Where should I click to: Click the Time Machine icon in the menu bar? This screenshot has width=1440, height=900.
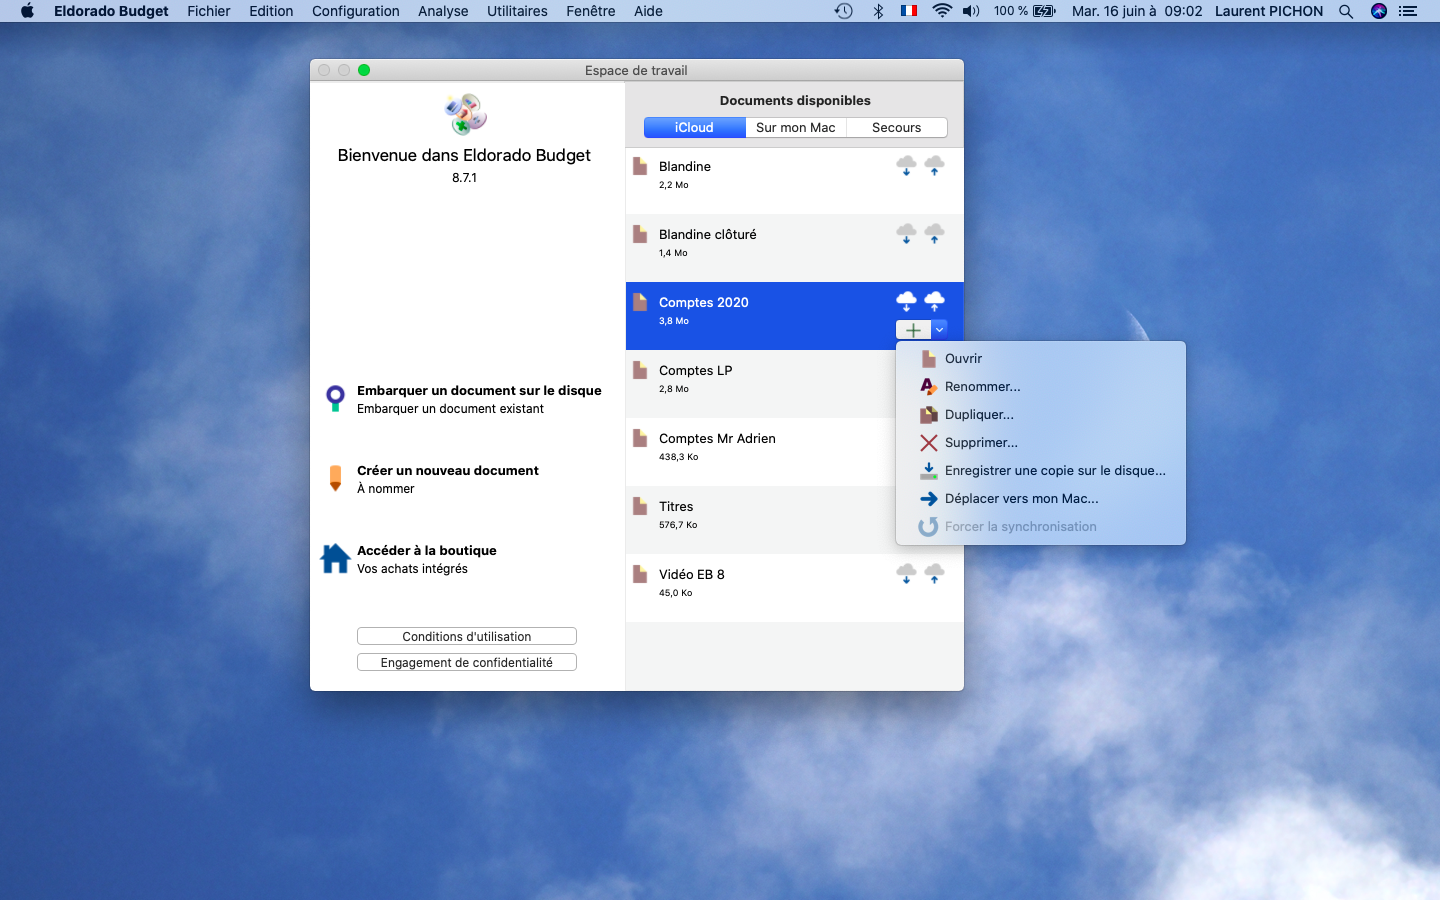[844, 11]
